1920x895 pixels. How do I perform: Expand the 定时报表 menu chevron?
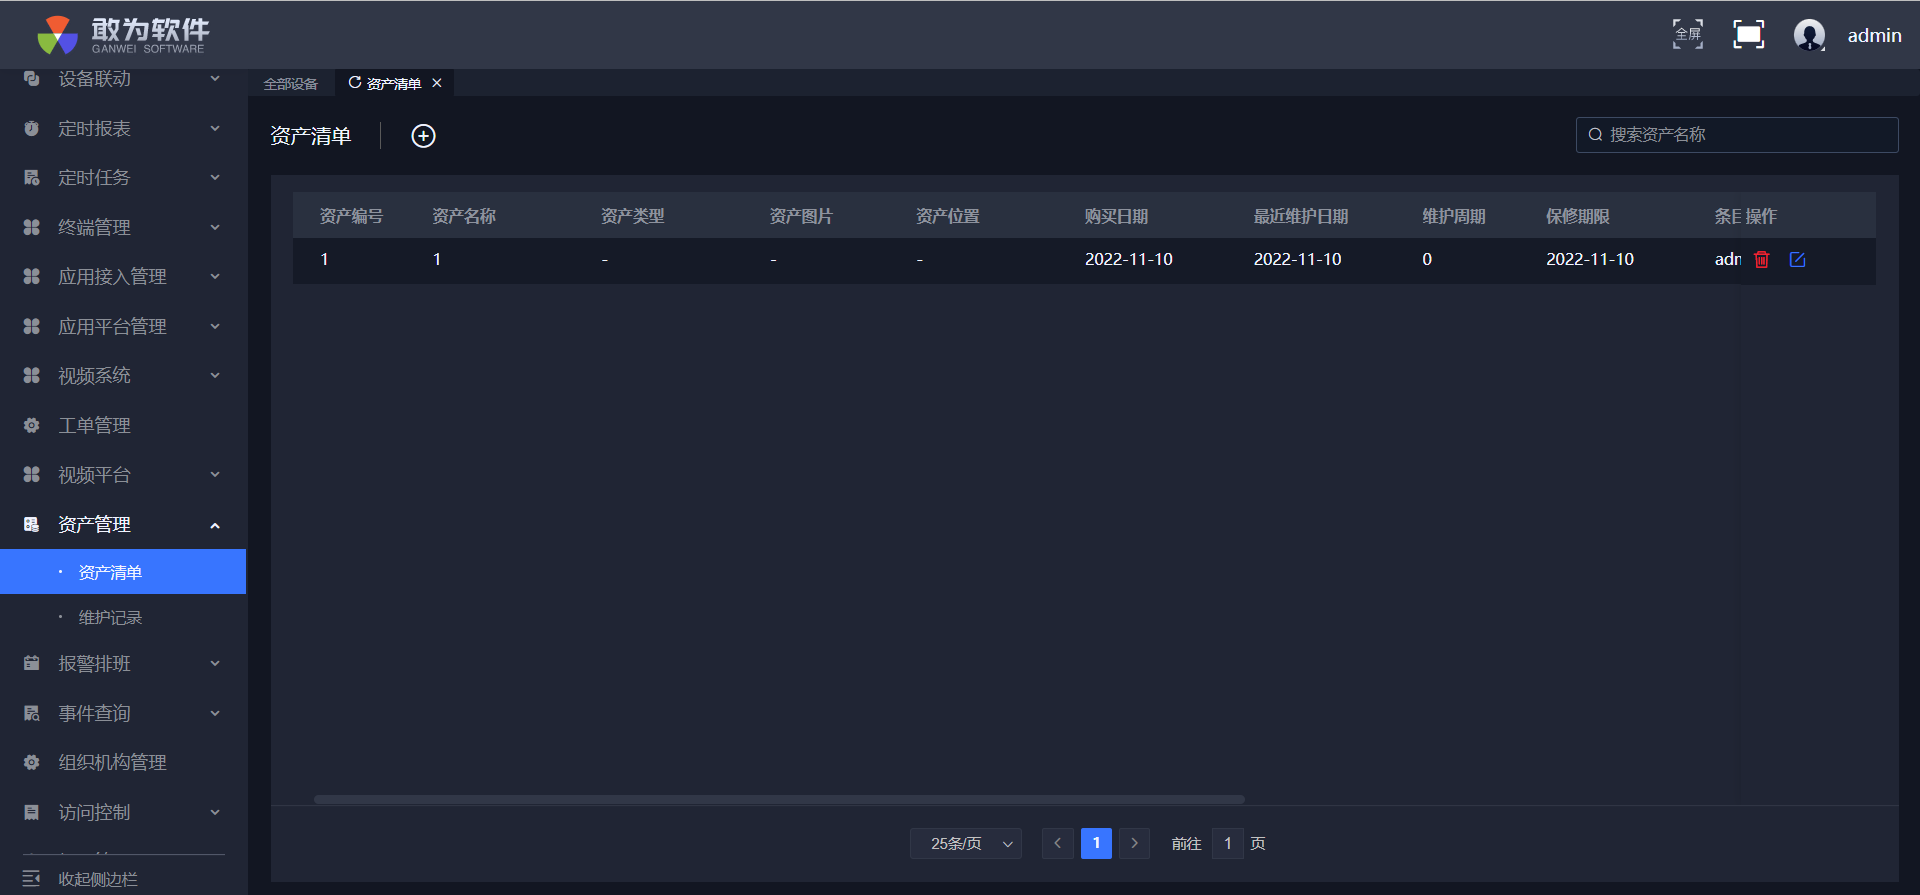tap(215, 128)
